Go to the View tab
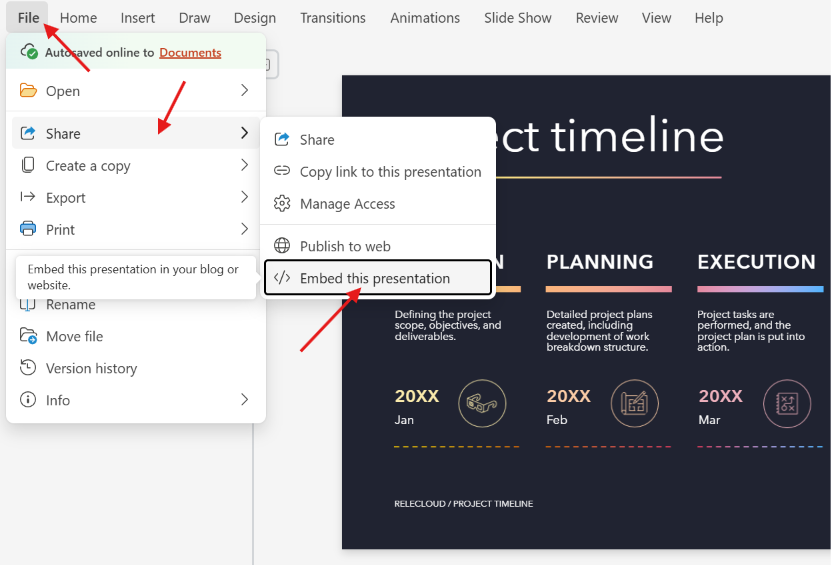 pyautogui.click(x=656, y=18)
